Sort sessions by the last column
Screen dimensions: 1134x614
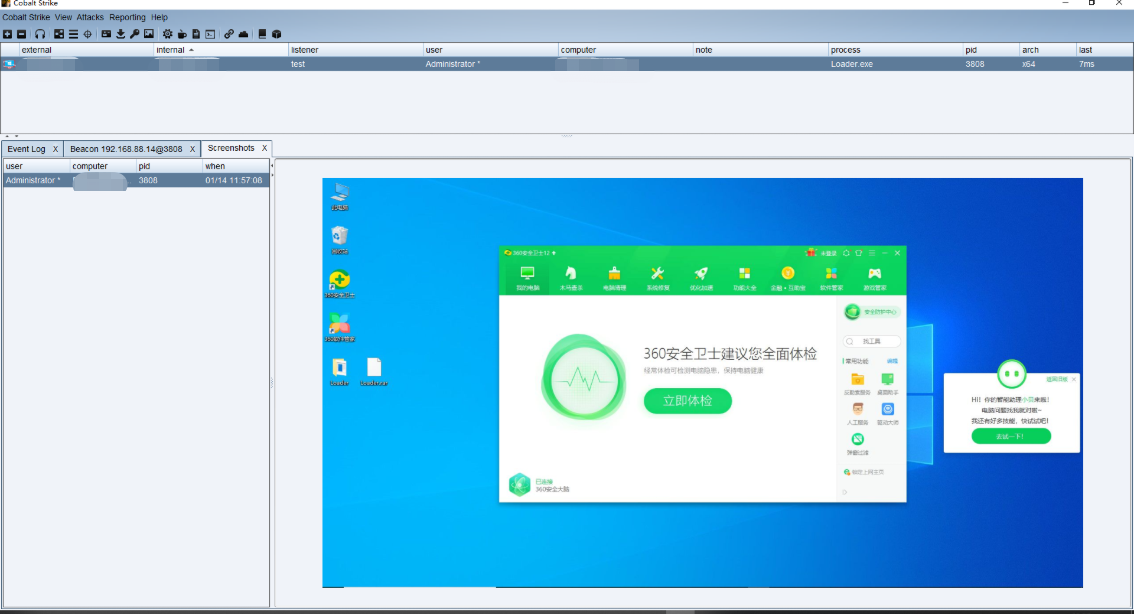(1104, 50)
